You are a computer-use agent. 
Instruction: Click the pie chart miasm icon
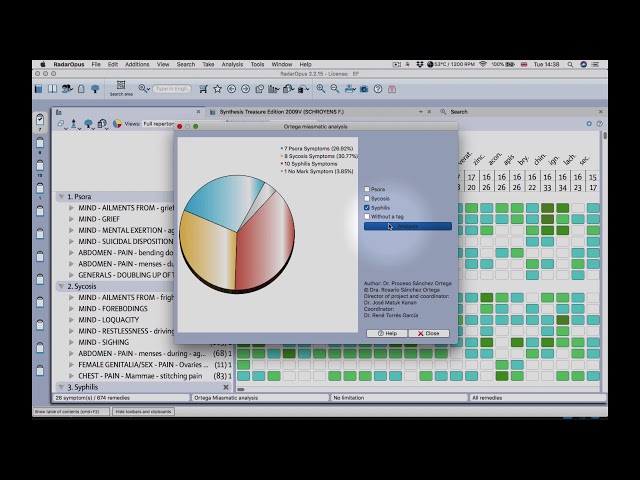[x=117, y=124]
